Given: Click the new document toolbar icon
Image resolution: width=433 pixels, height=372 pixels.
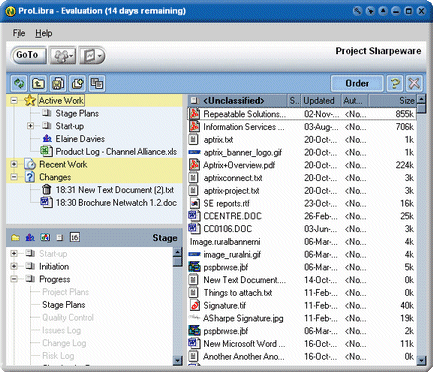Looking at the screenshot, I should coord(78,83).
